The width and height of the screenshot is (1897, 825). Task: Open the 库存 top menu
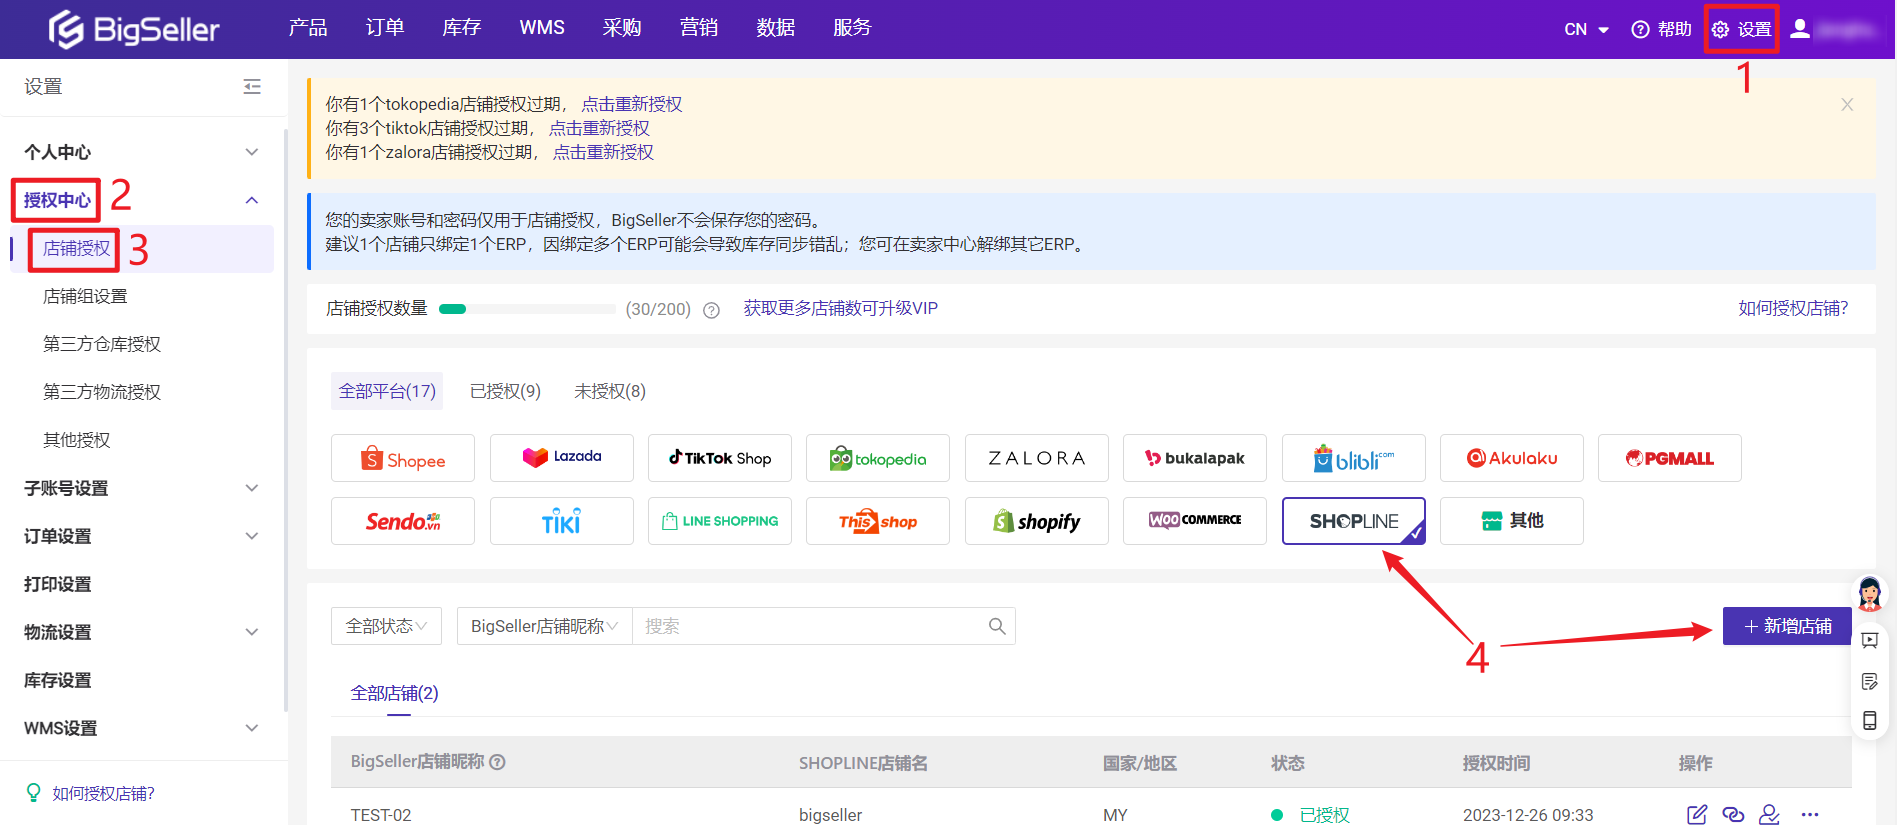(462, 28)
